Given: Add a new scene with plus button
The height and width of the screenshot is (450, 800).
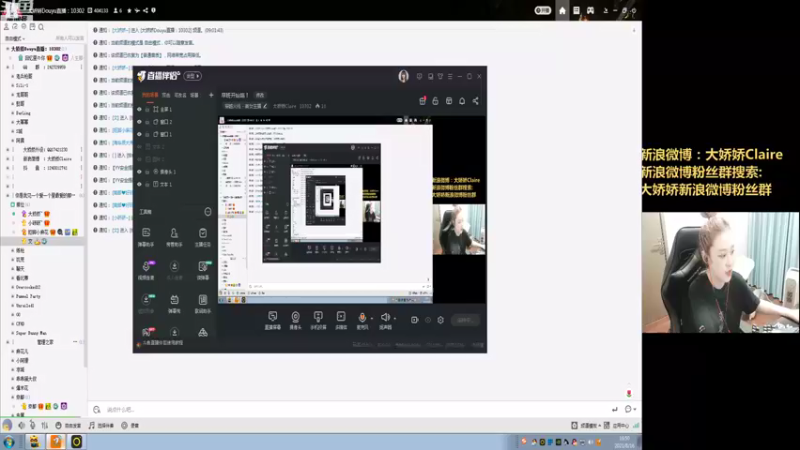Looking at the screenshot, I should pyautogui.click(x=211, y=95).
